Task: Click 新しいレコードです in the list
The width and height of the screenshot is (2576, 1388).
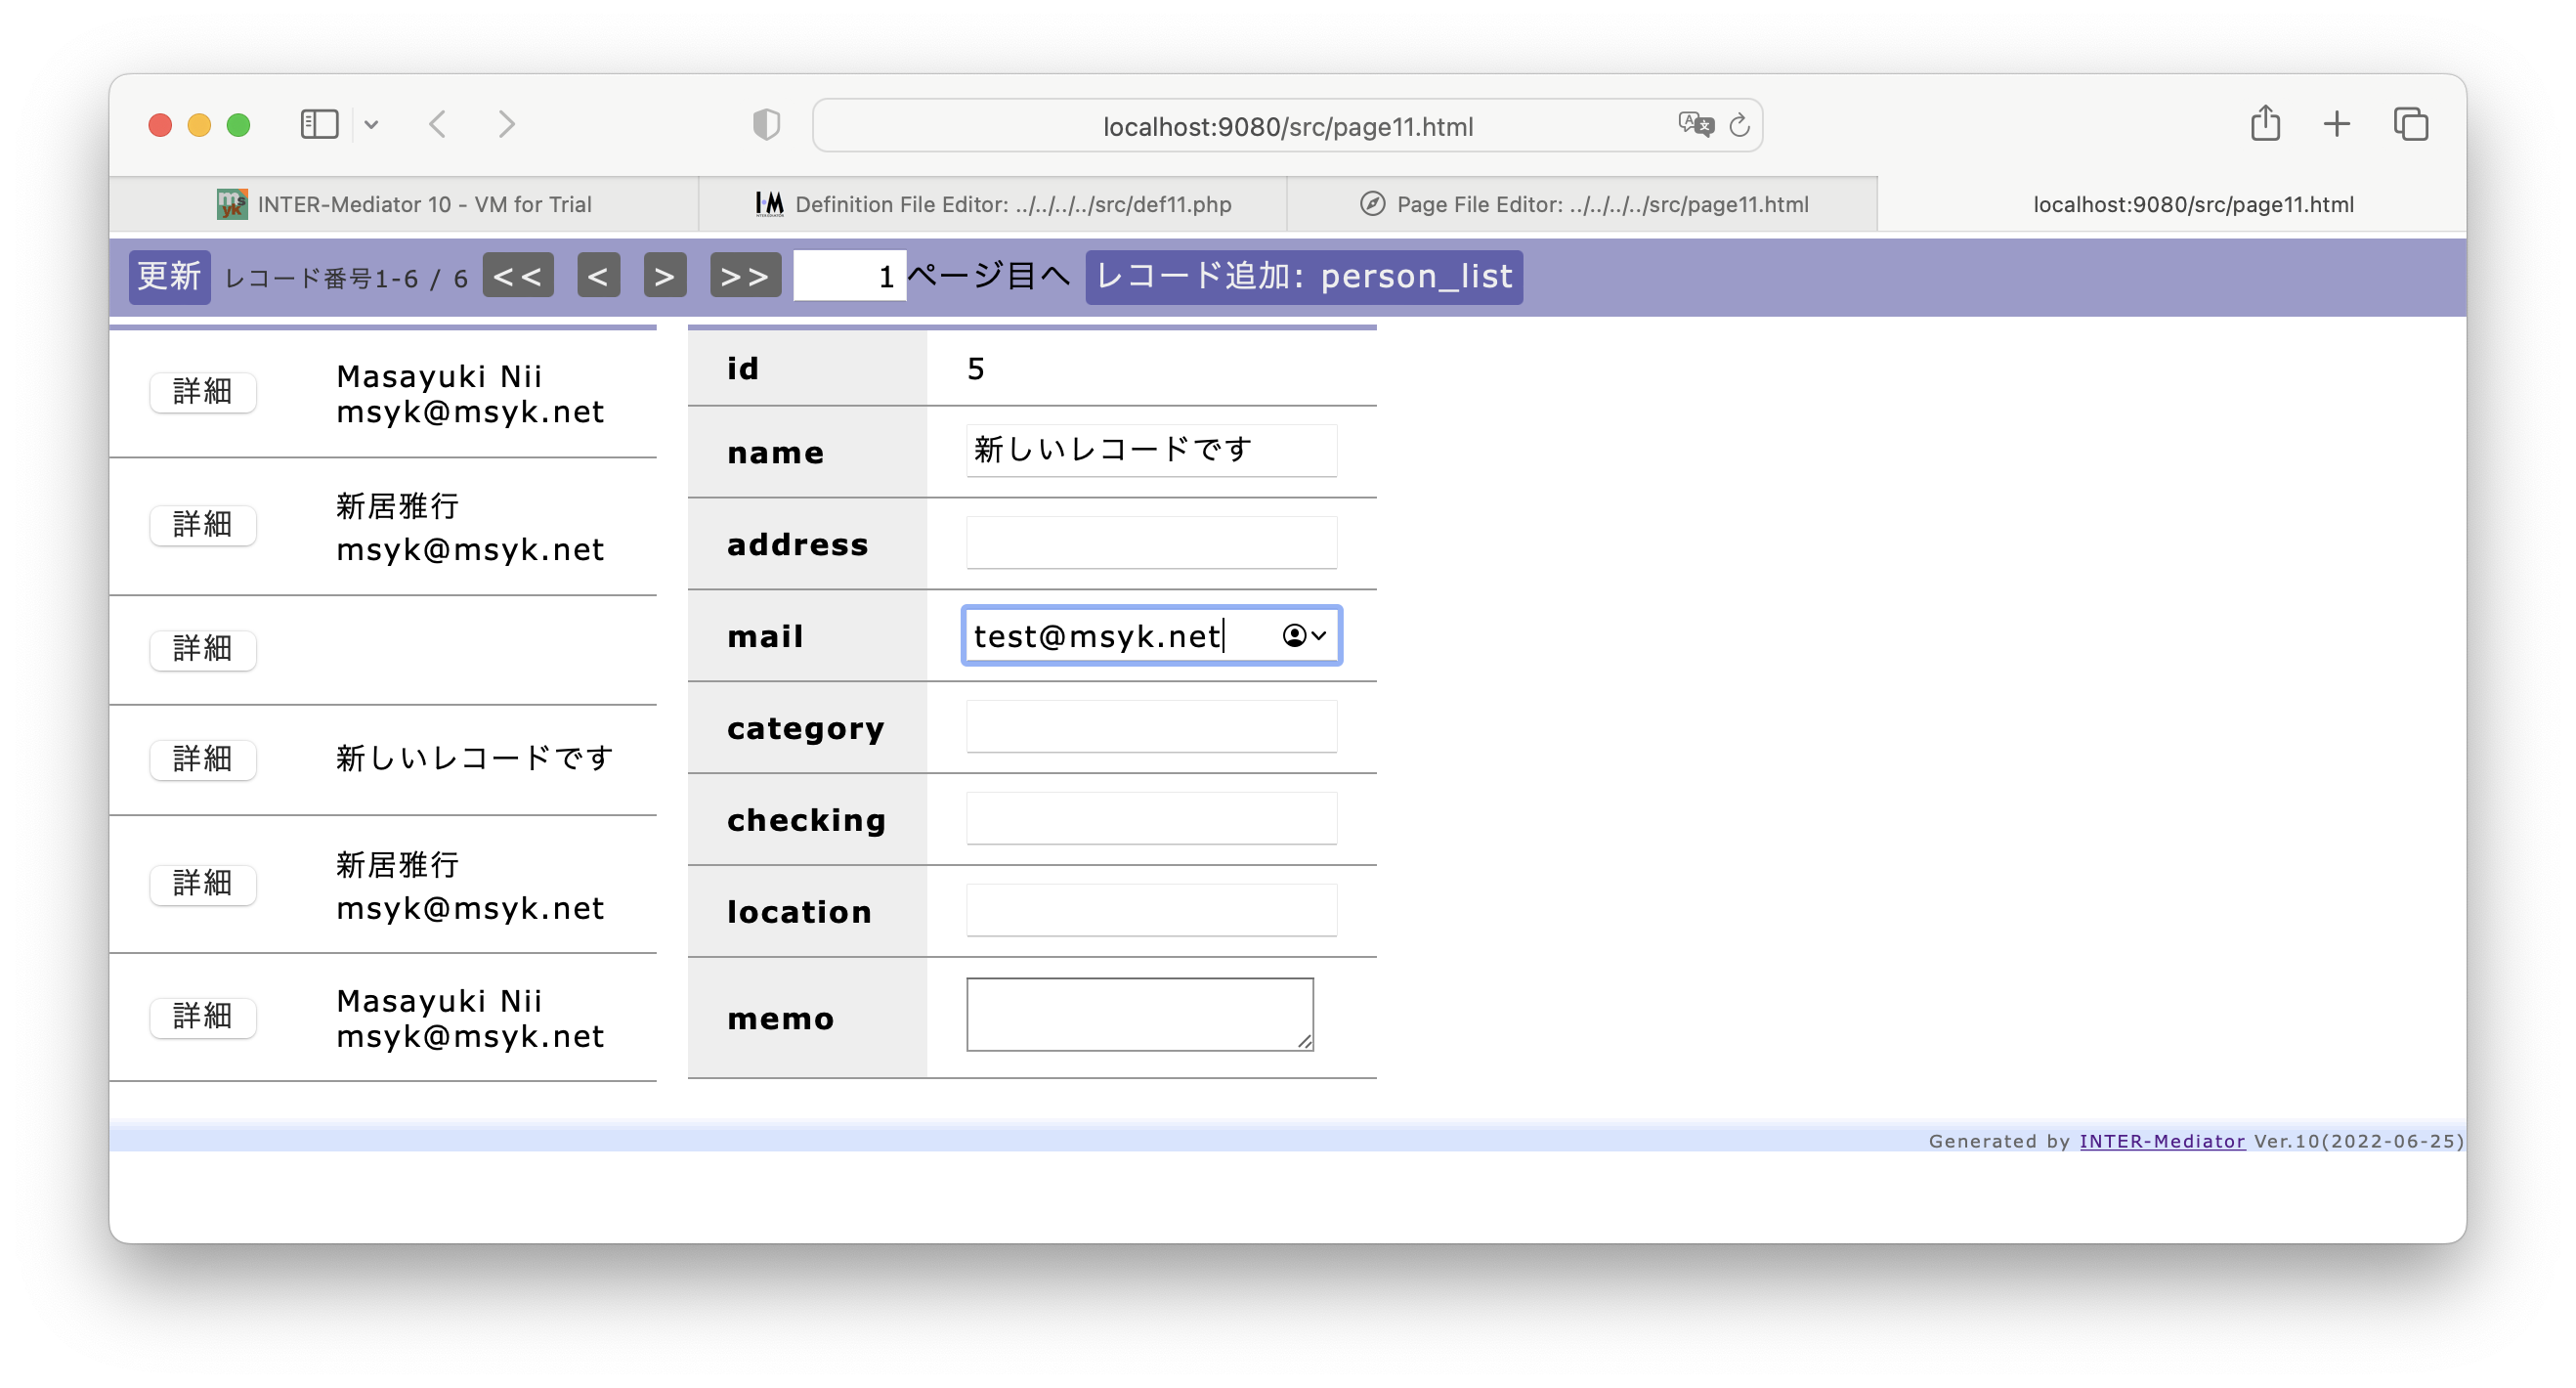Action: [474, 758]
